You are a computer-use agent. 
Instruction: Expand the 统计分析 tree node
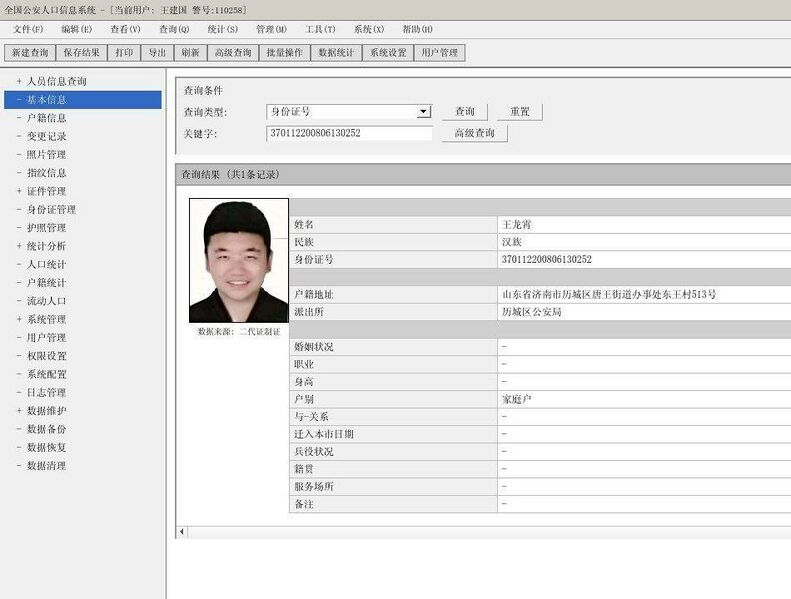click(19, 246)
